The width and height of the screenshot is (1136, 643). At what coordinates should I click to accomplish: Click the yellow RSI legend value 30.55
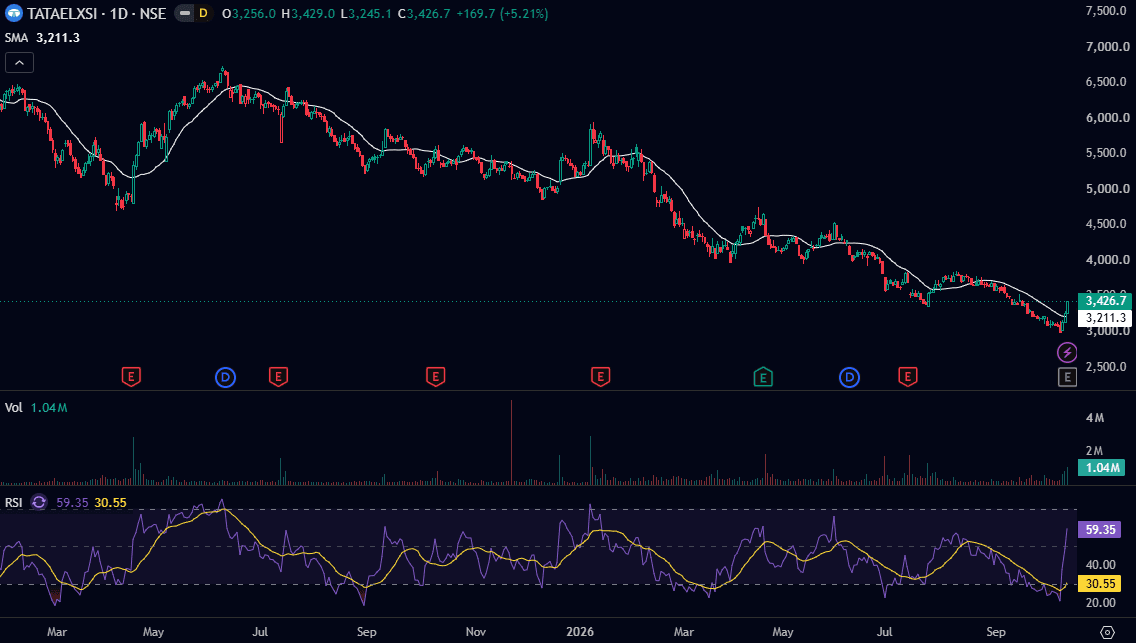(110, 503)
